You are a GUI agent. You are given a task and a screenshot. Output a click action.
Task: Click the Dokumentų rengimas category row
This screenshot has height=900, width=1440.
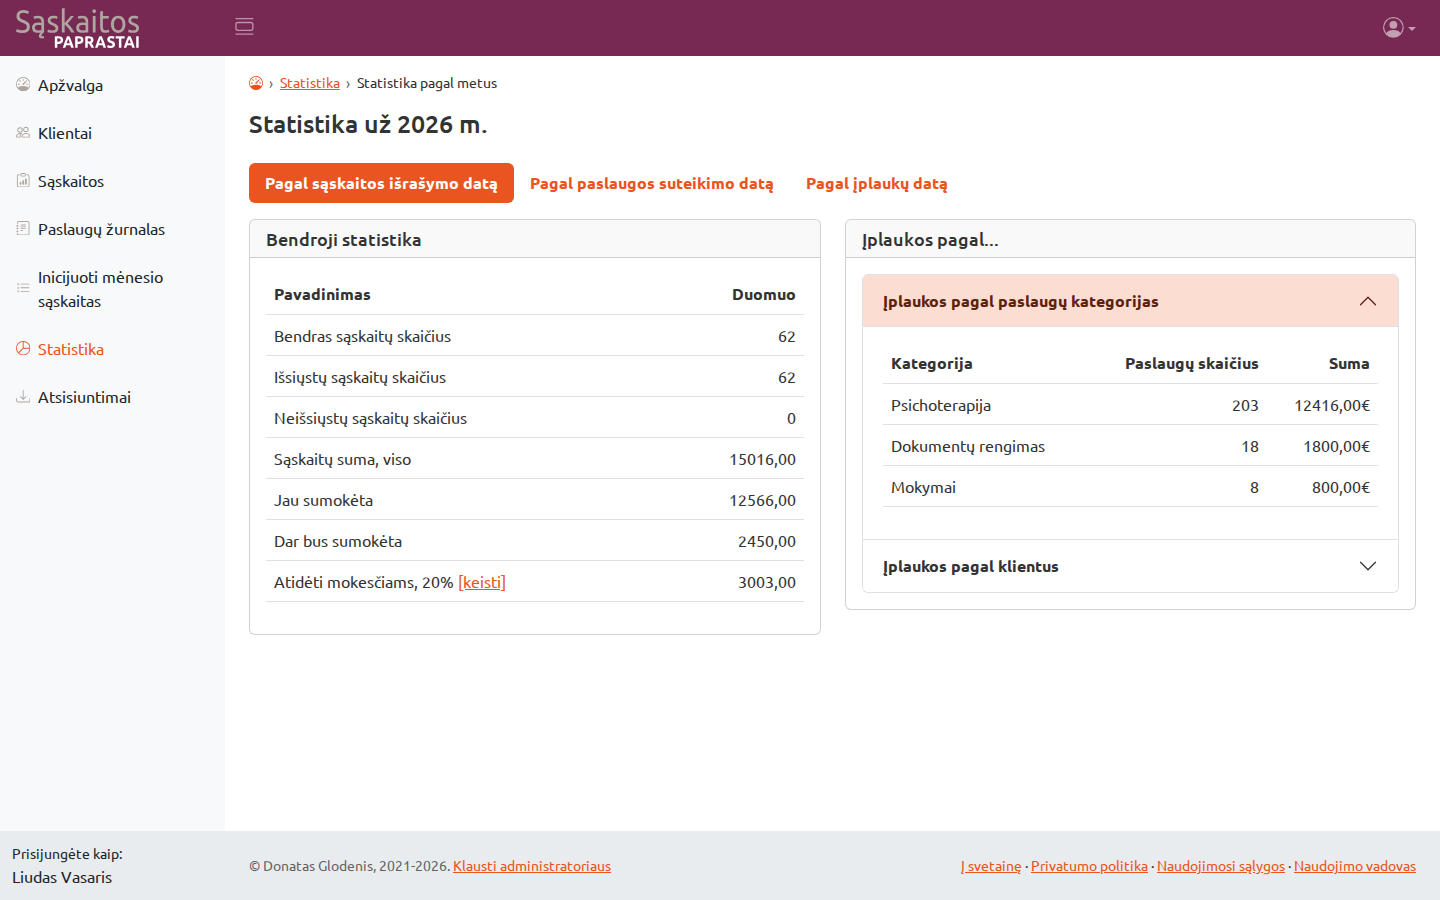(1130, 446)
